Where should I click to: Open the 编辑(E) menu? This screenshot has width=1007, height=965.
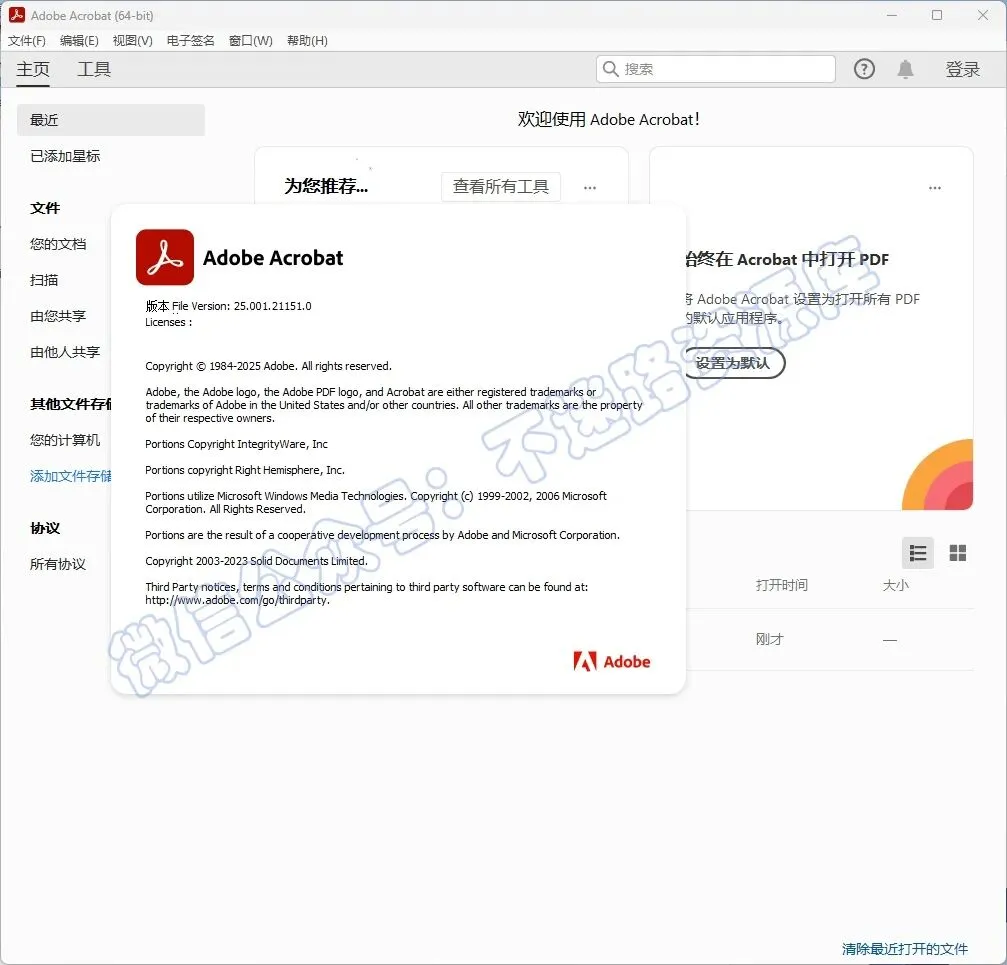click(x=79, y=40)
